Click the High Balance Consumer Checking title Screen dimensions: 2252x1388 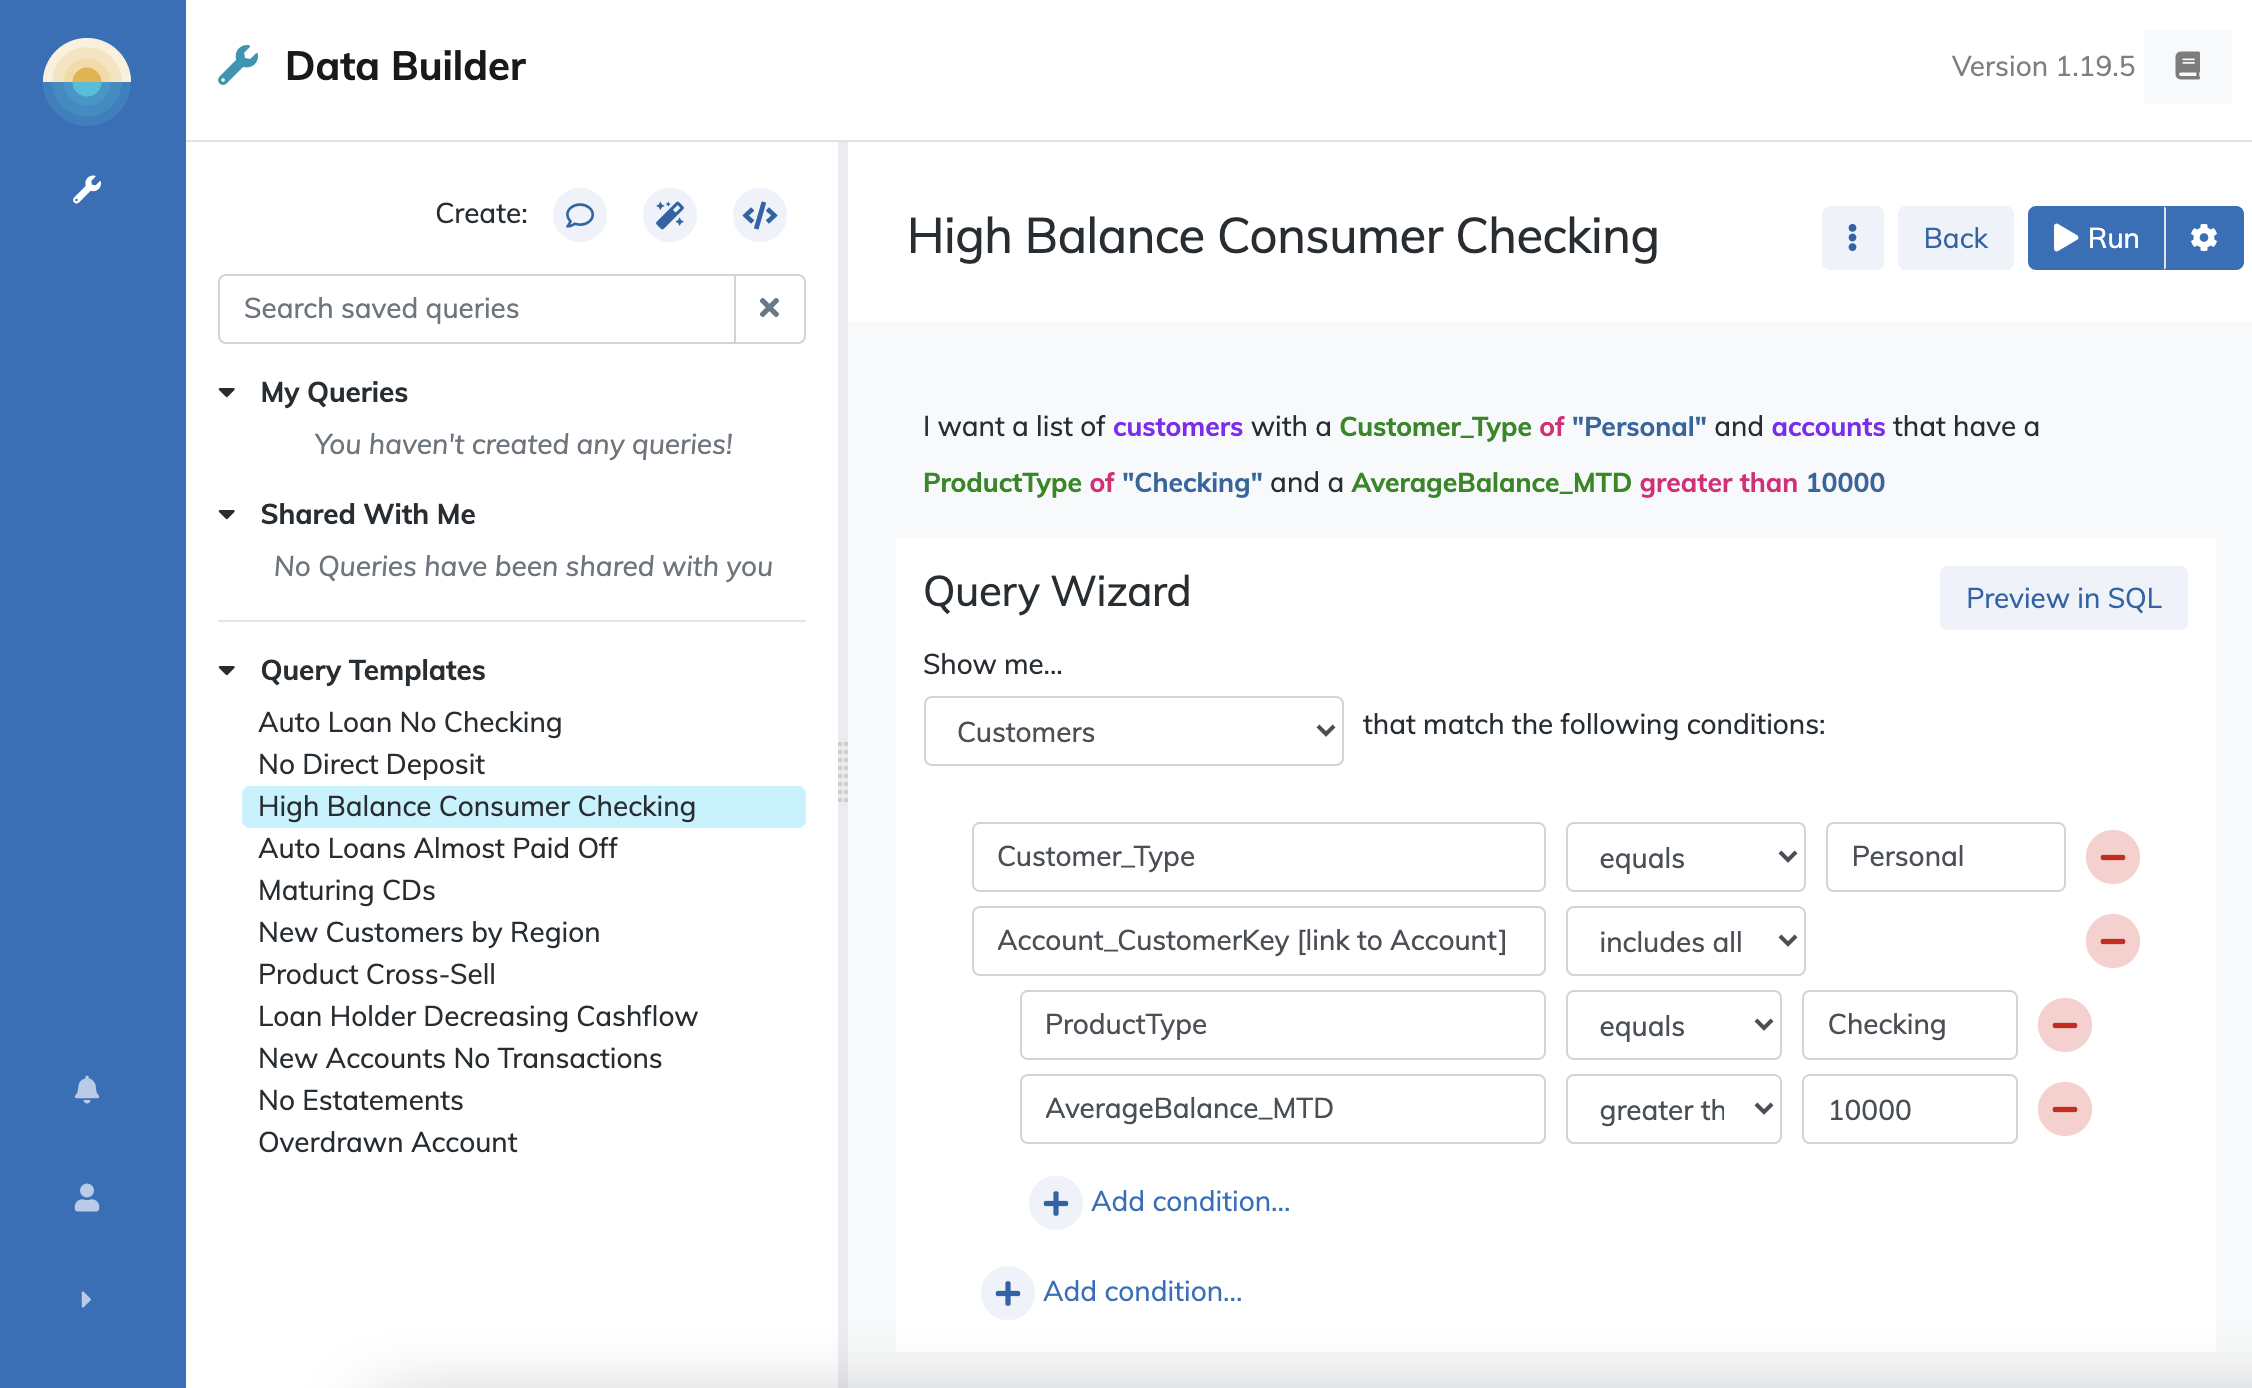tap(1283, 237)
